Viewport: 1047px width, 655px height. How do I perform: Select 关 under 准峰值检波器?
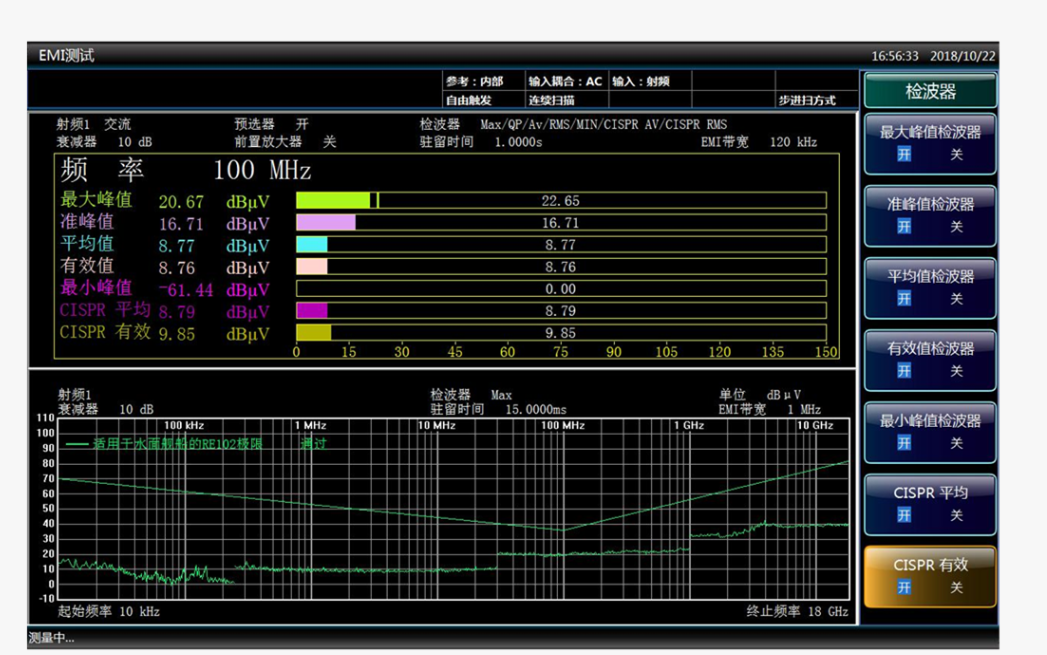(x=956, y=227)
